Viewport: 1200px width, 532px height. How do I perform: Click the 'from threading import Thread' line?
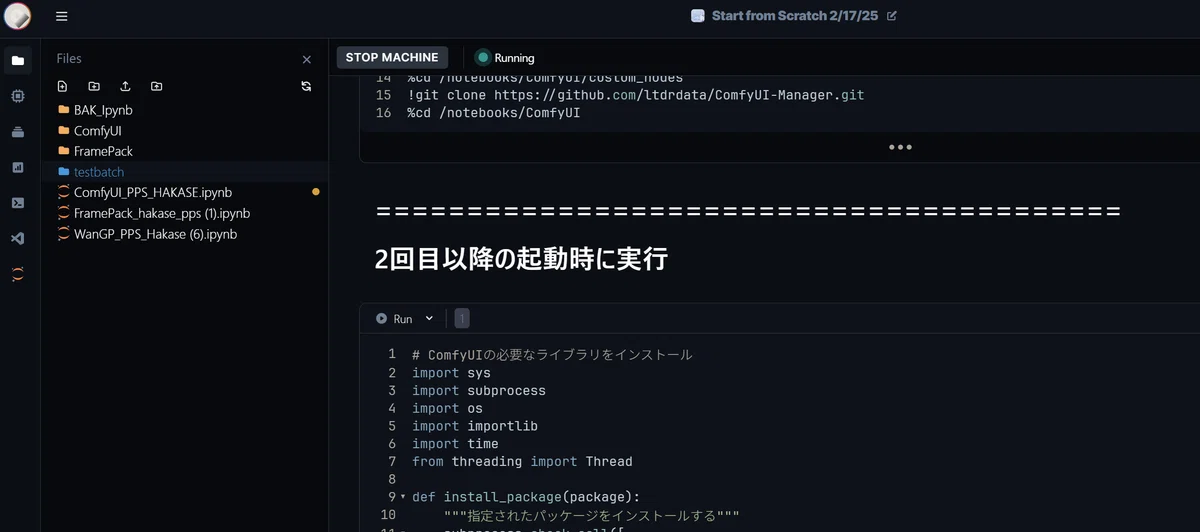[522, 461]
